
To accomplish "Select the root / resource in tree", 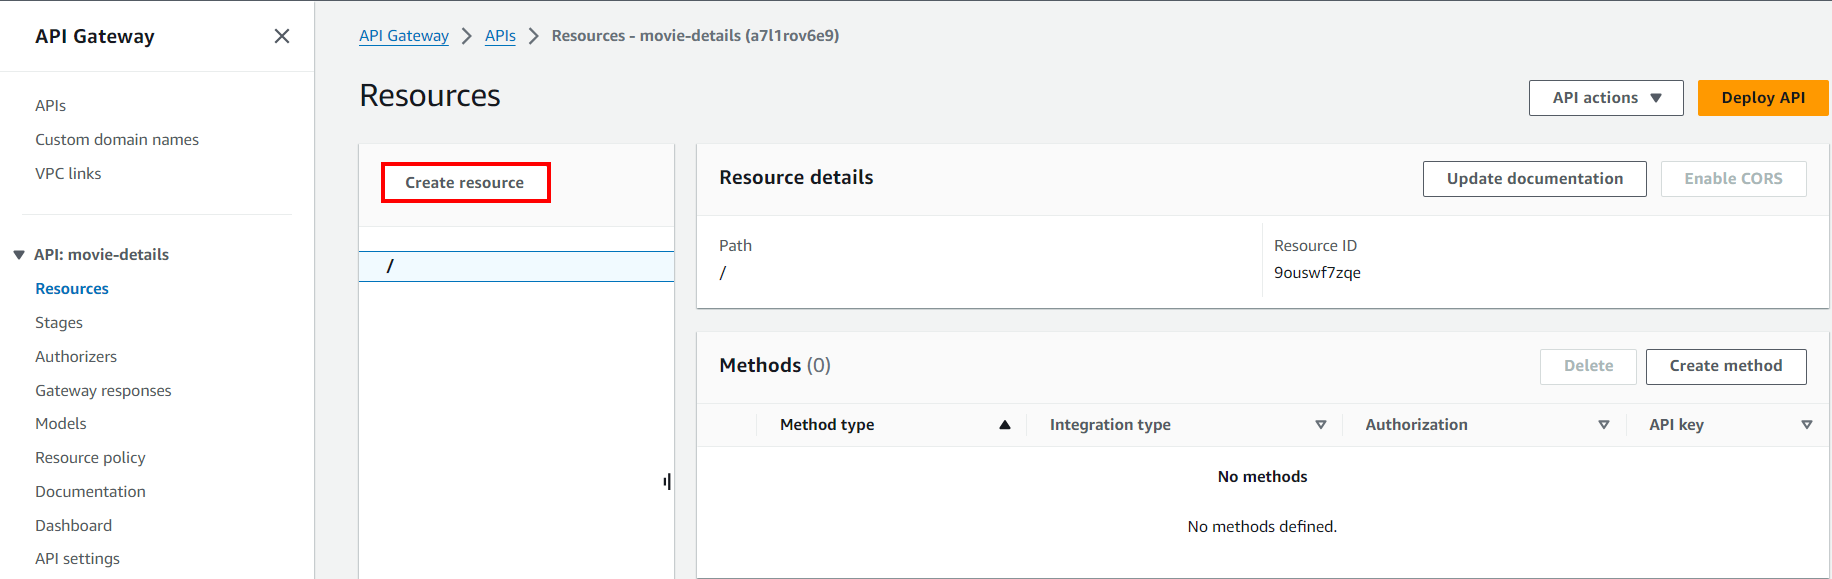I will 391,267.
